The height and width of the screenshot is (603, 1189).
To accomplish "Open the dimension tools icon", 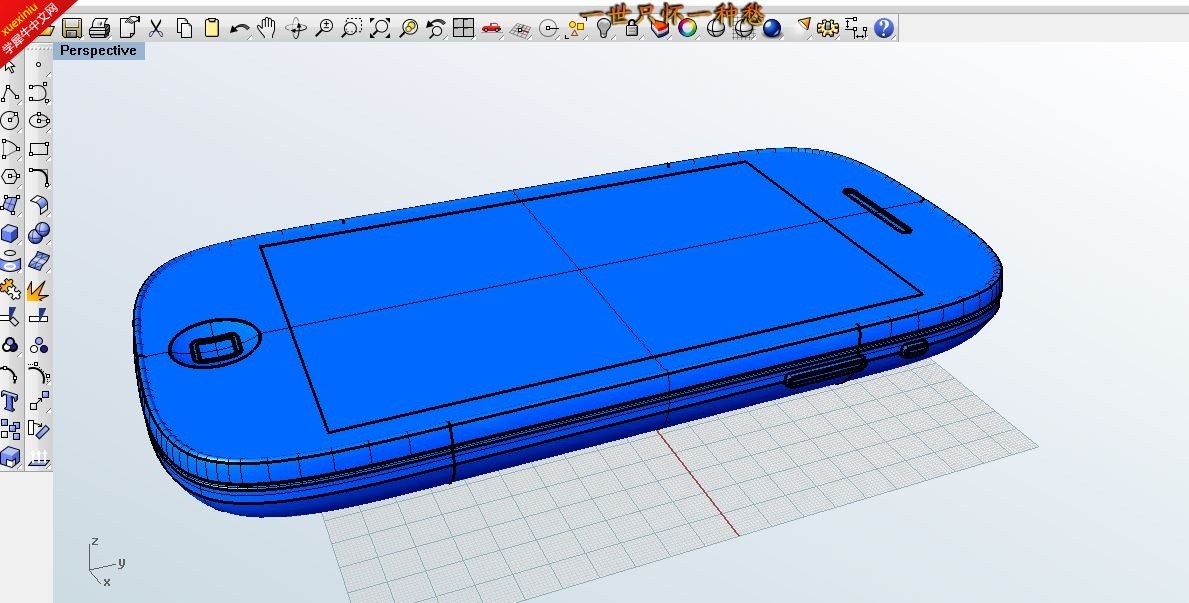I will pyautogui.click(x=856, y=29).
